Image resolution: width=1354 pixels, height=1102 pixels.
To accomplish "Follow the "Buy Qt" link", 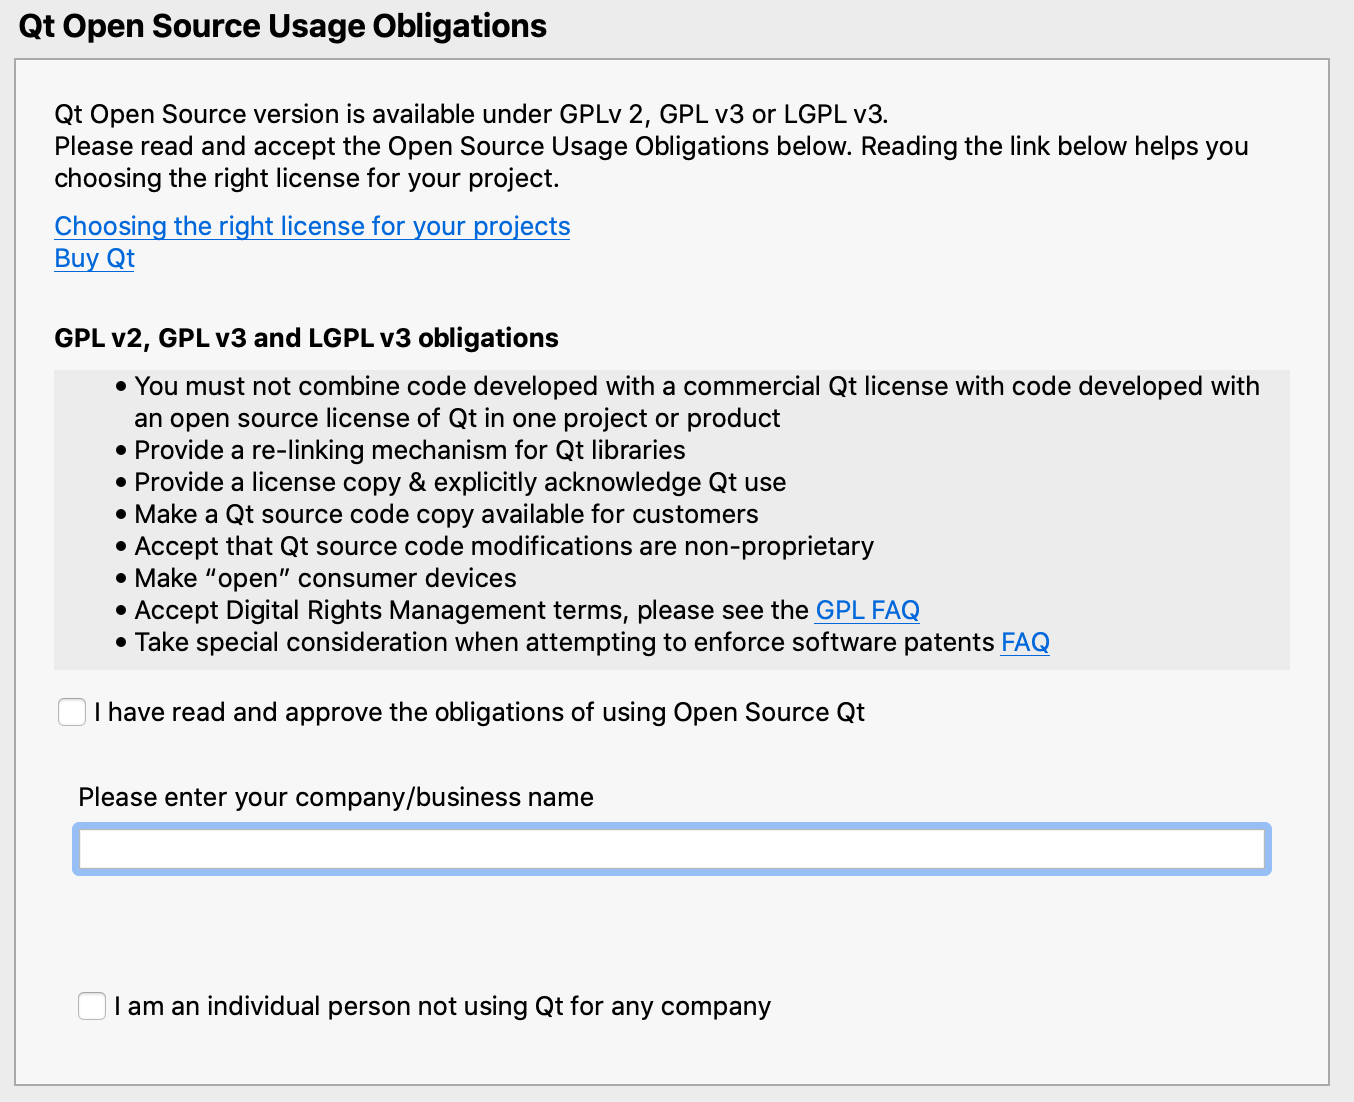I will (93, 258).
